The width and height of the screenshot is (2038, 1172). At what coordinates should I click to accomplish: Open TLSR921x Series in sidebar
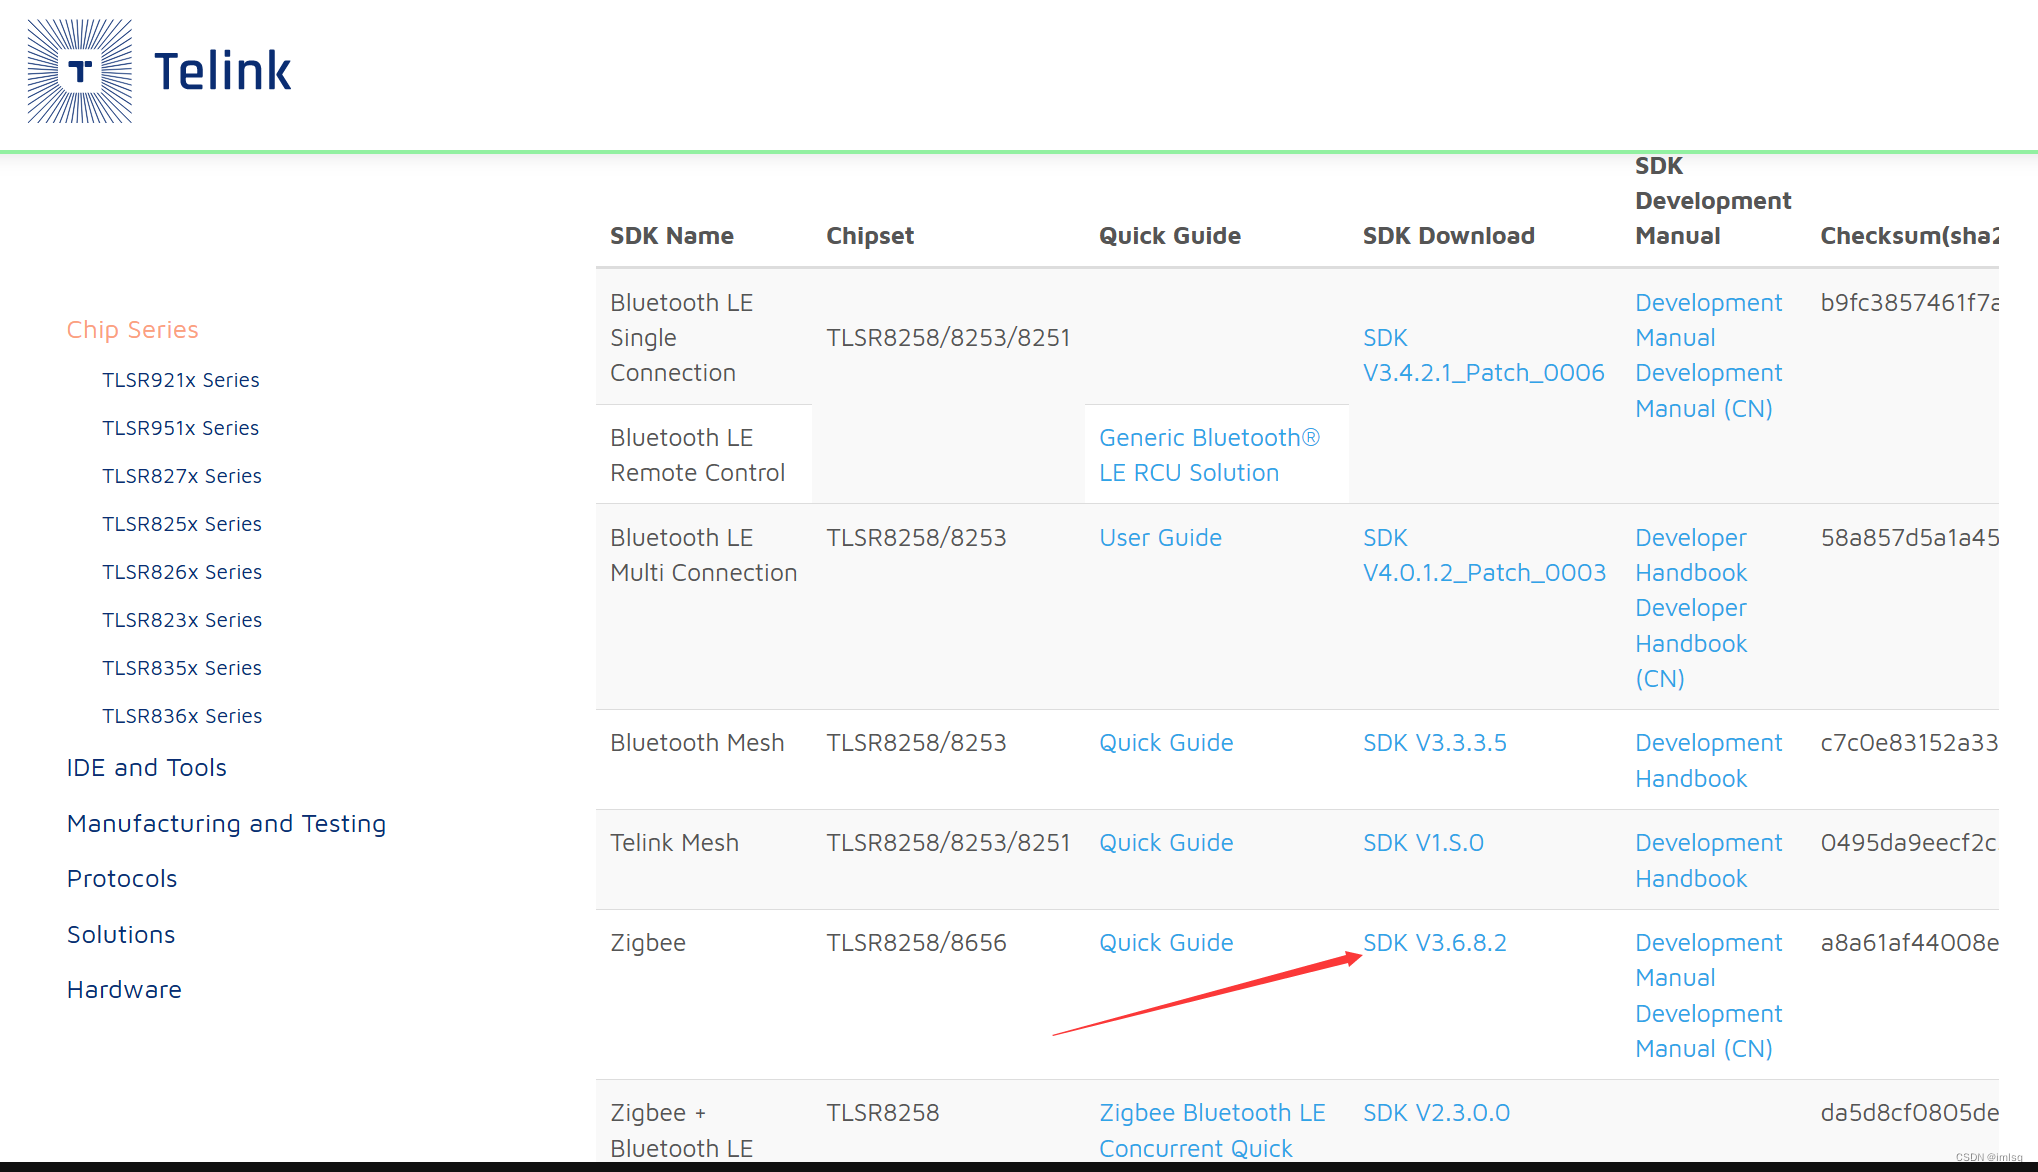click(x=180, y=380)
